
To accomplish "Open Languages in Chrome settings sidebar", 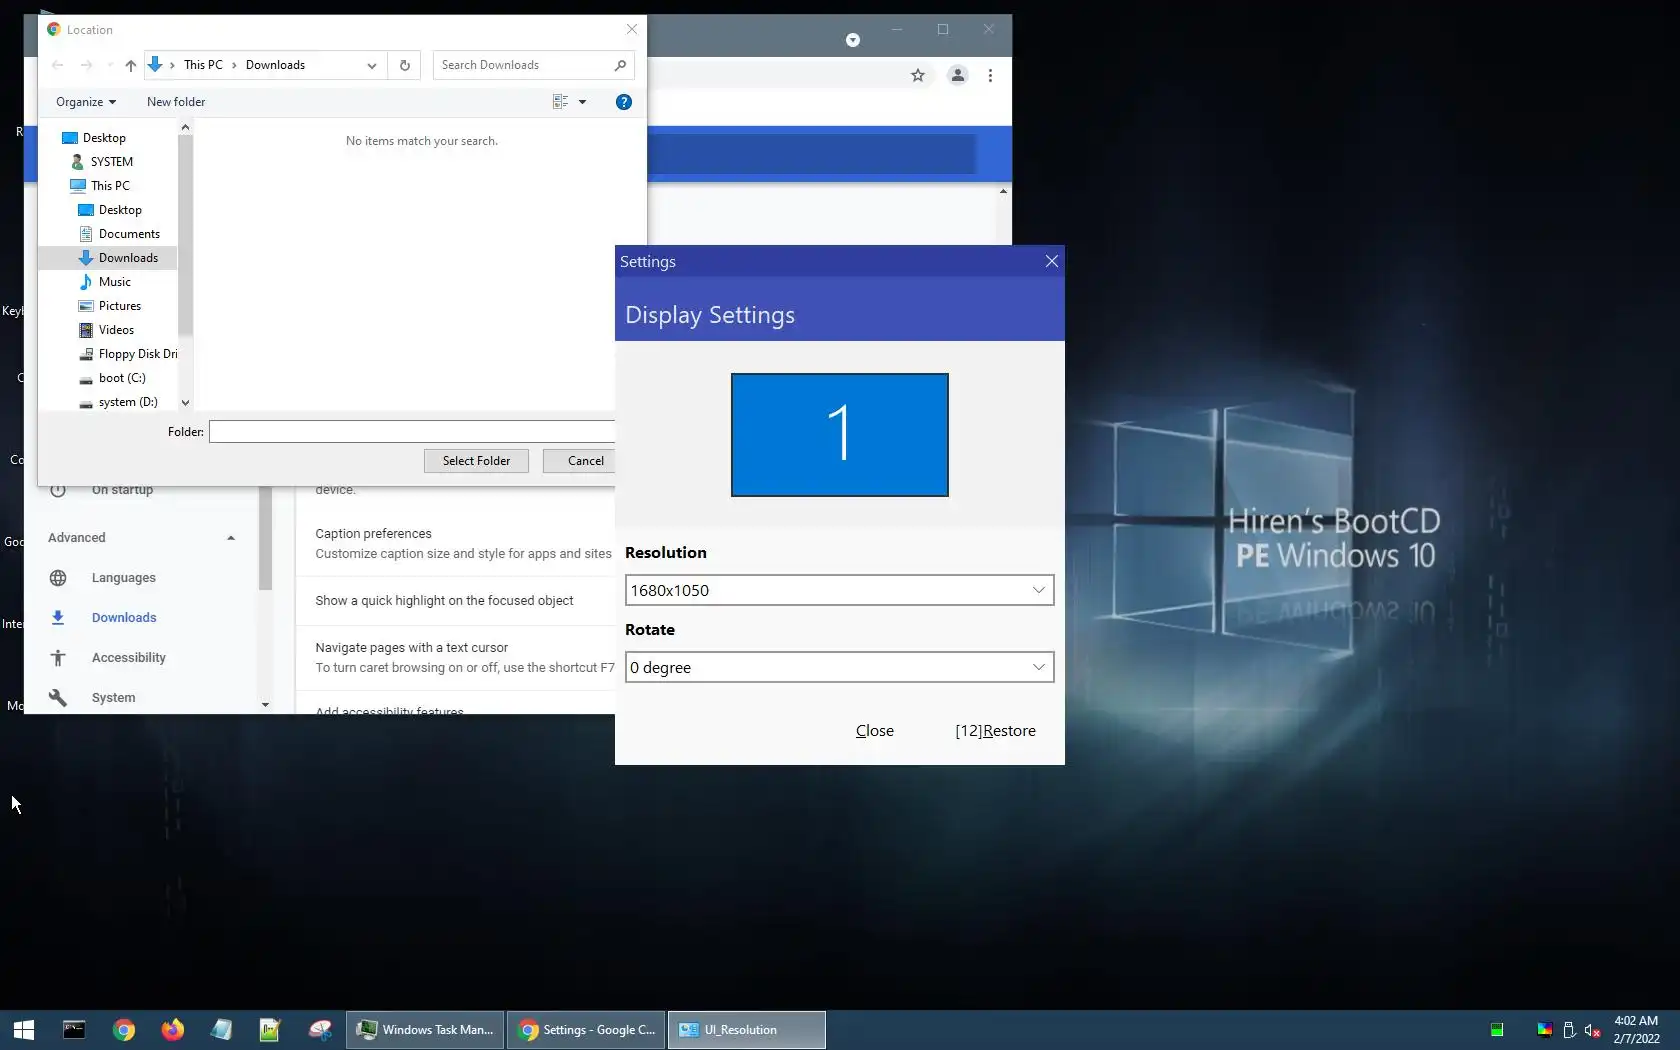I will (124, 578).
